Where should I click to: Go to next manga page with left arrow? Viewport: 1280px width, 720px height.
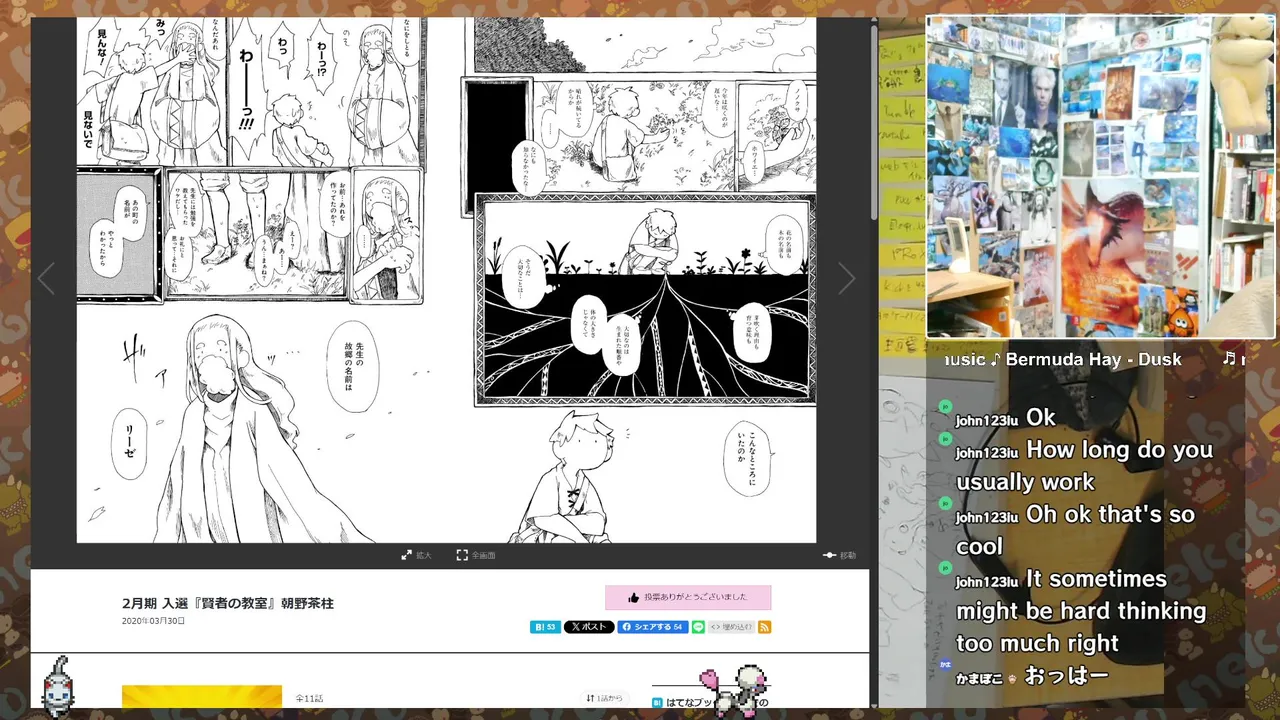click(x=46, y=279)
